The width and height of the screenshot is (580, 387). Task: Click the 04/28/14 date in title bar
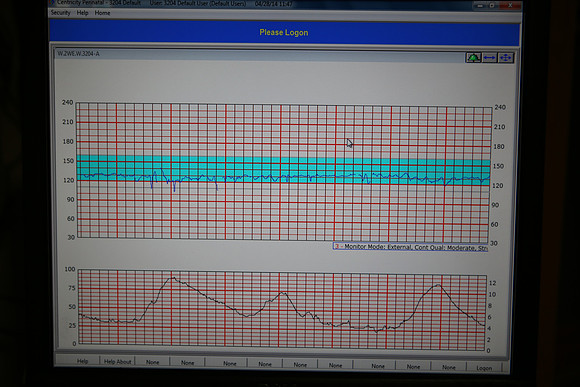(265, 4)
